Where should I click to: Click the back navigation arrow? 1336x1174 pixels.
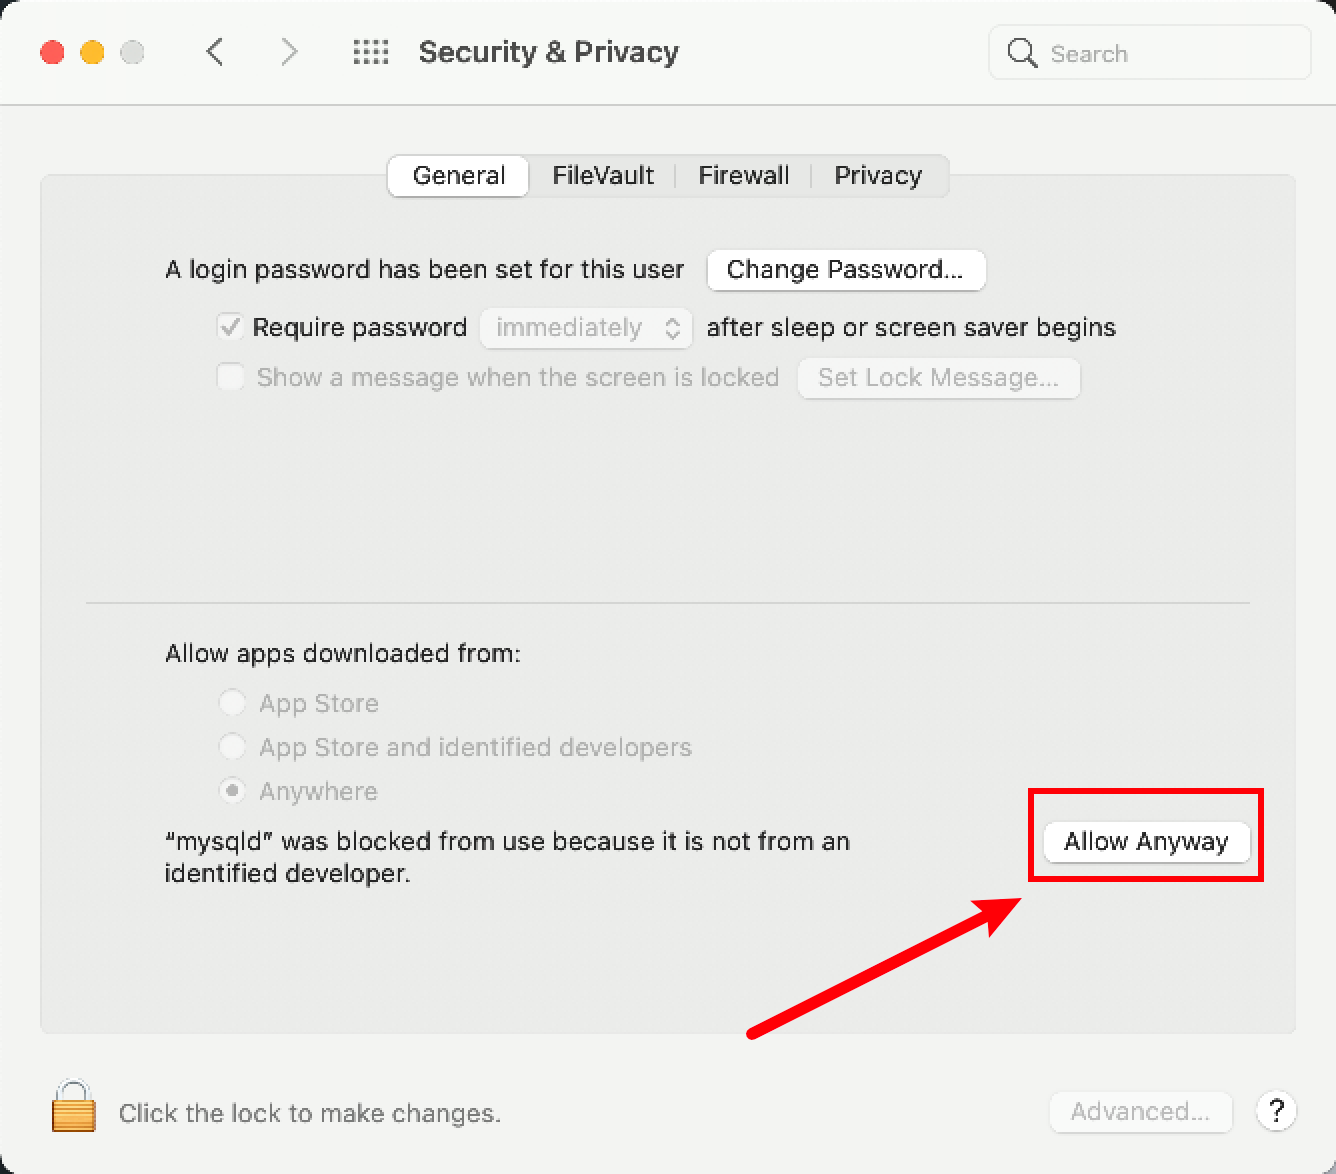[x=215, y=52]
